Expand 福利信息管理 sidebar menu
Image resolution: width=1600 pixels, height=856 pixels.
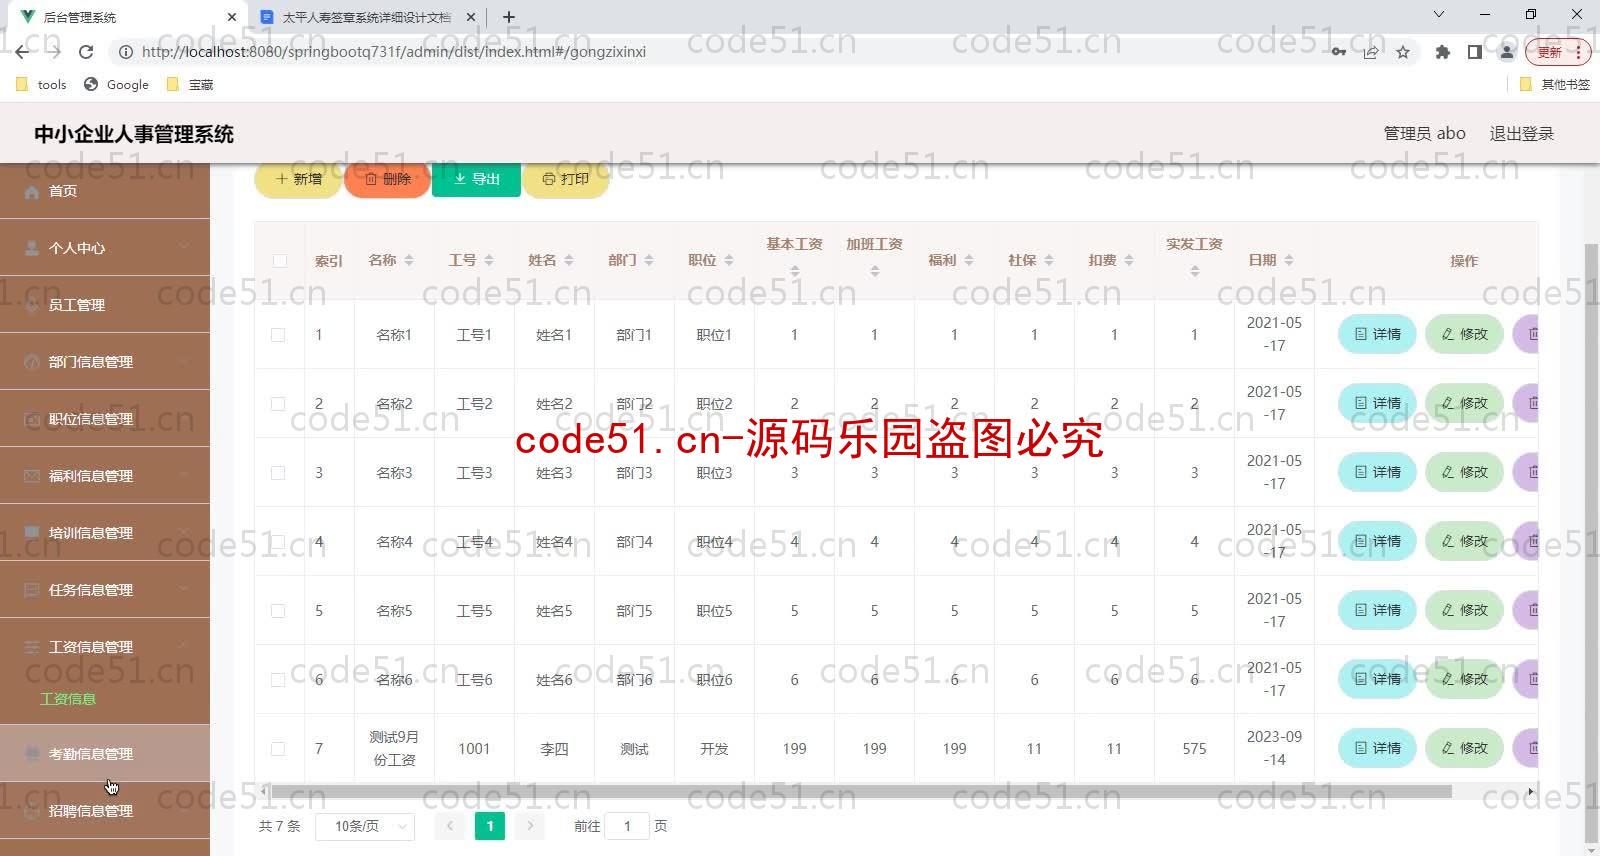point(105,476)
